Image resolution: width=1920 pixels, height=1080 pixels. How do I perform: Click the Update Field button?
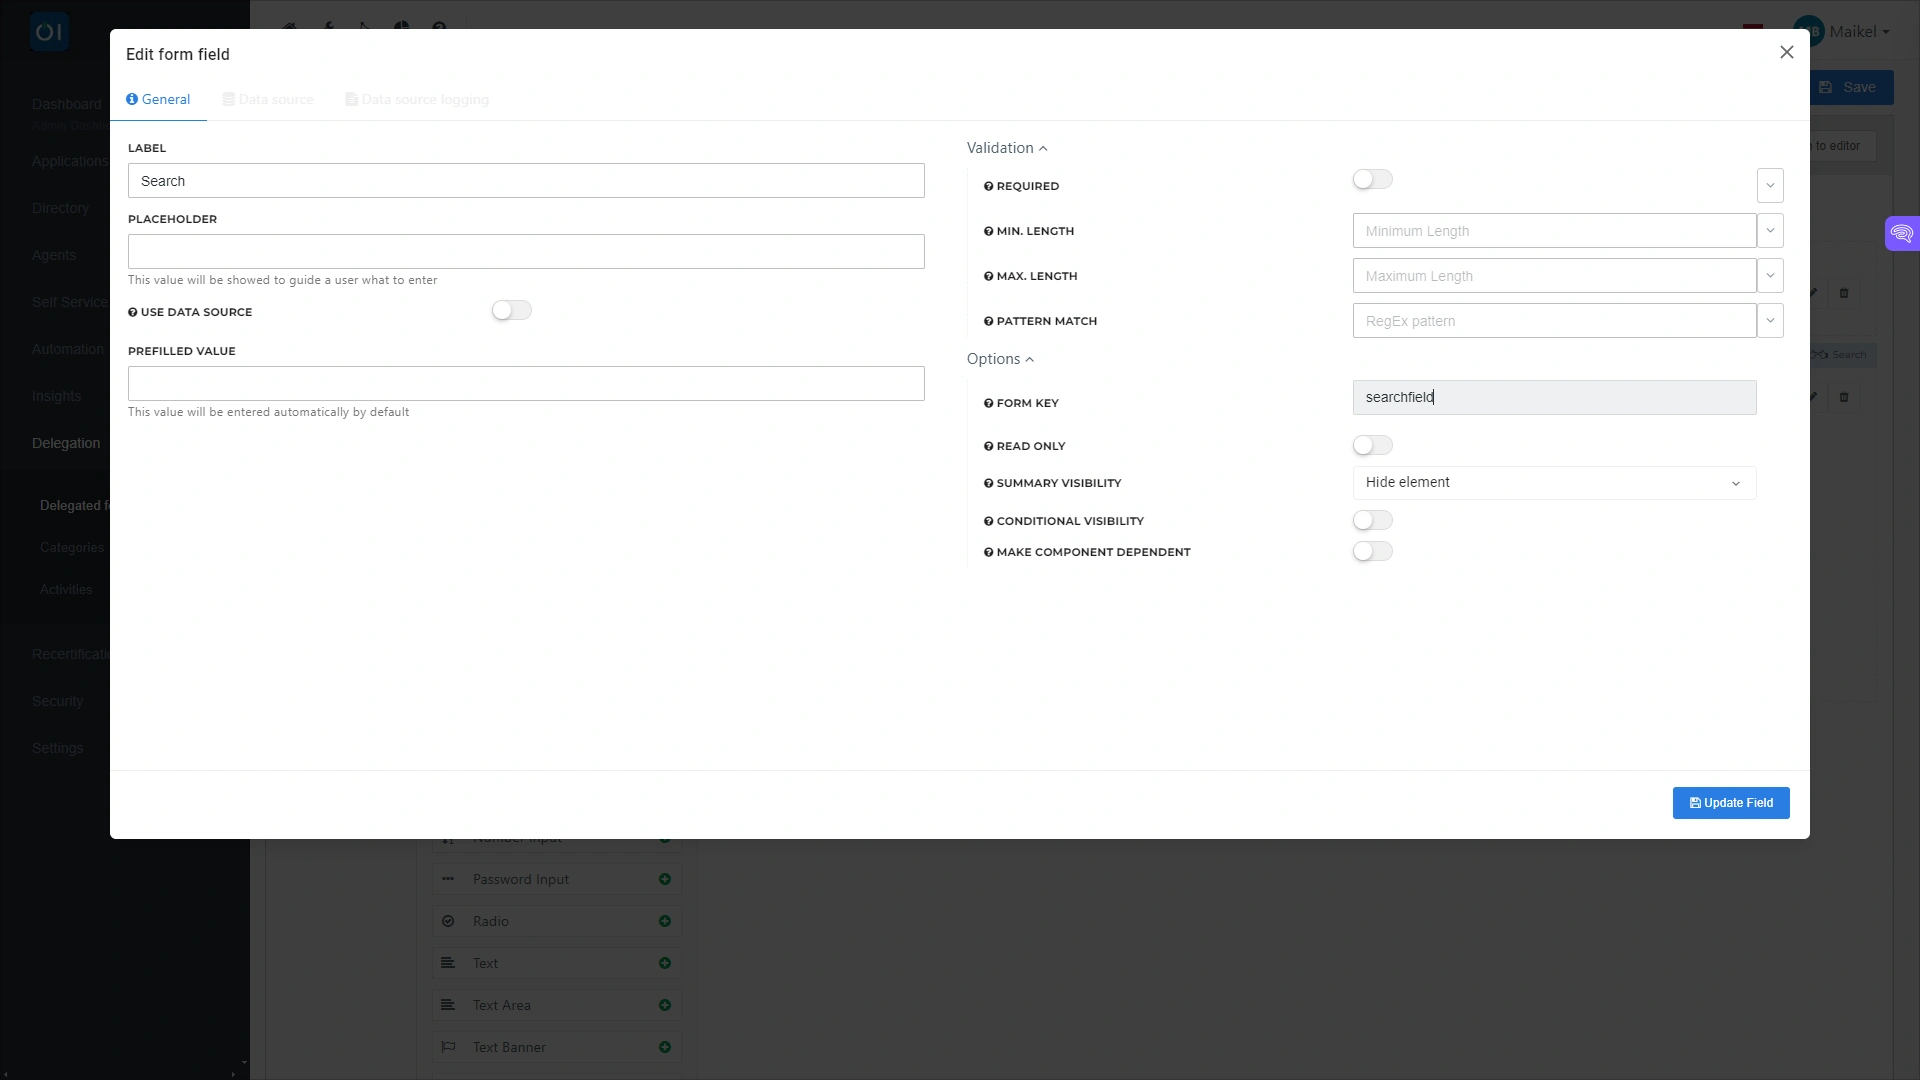pyautogui.click(x=1730, y=803)
